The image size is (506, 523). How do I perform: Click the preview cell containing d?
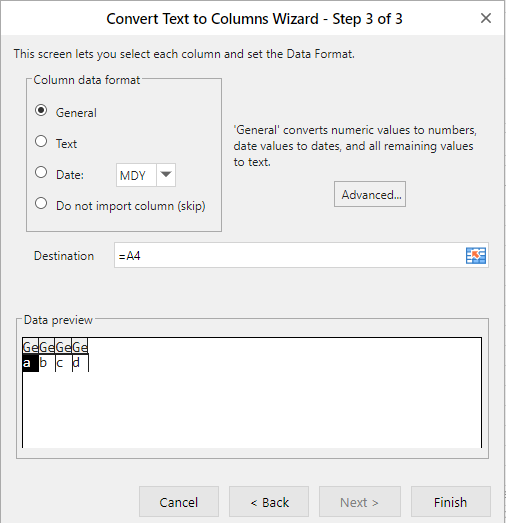tap(80, 363)
